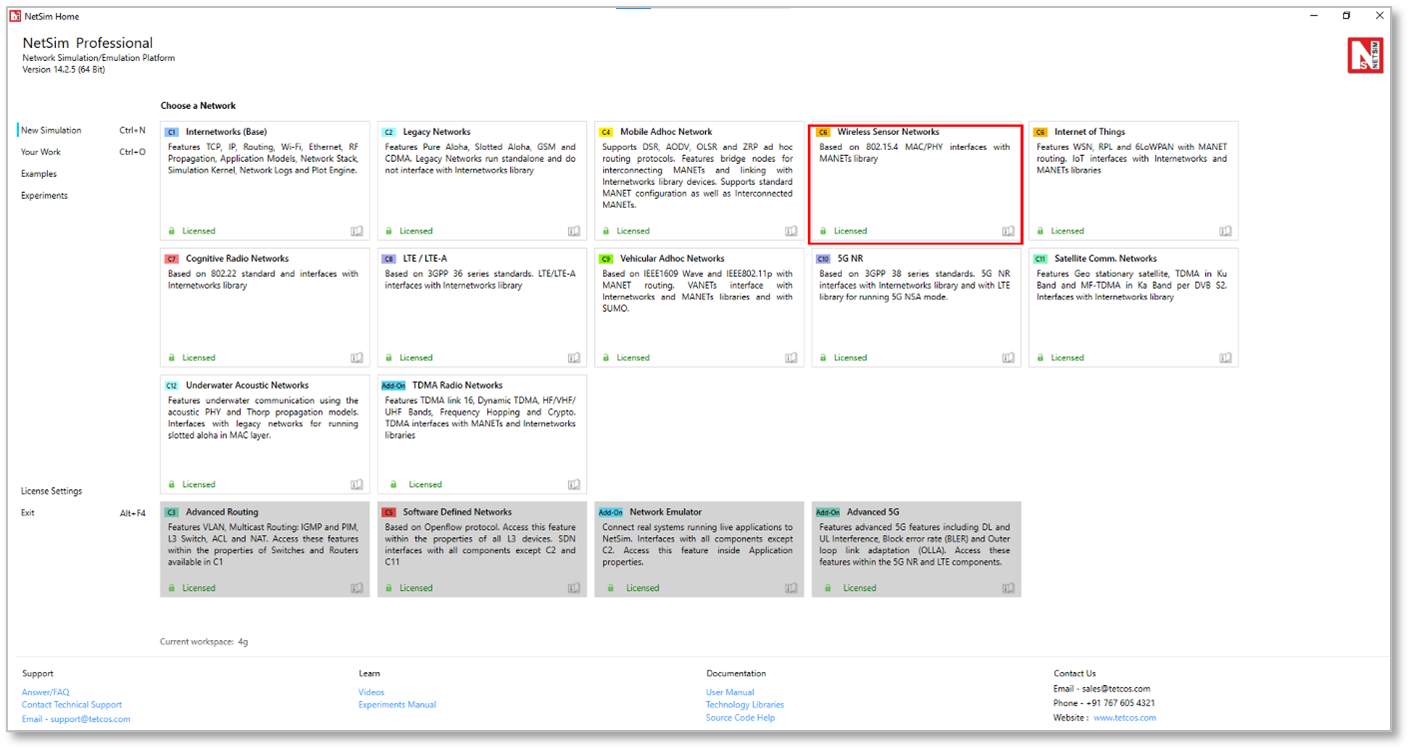The height and width of the screenshot is (751, 1411).
Task: Open book icon on Internet of Things card
Action: point(1225,231)
